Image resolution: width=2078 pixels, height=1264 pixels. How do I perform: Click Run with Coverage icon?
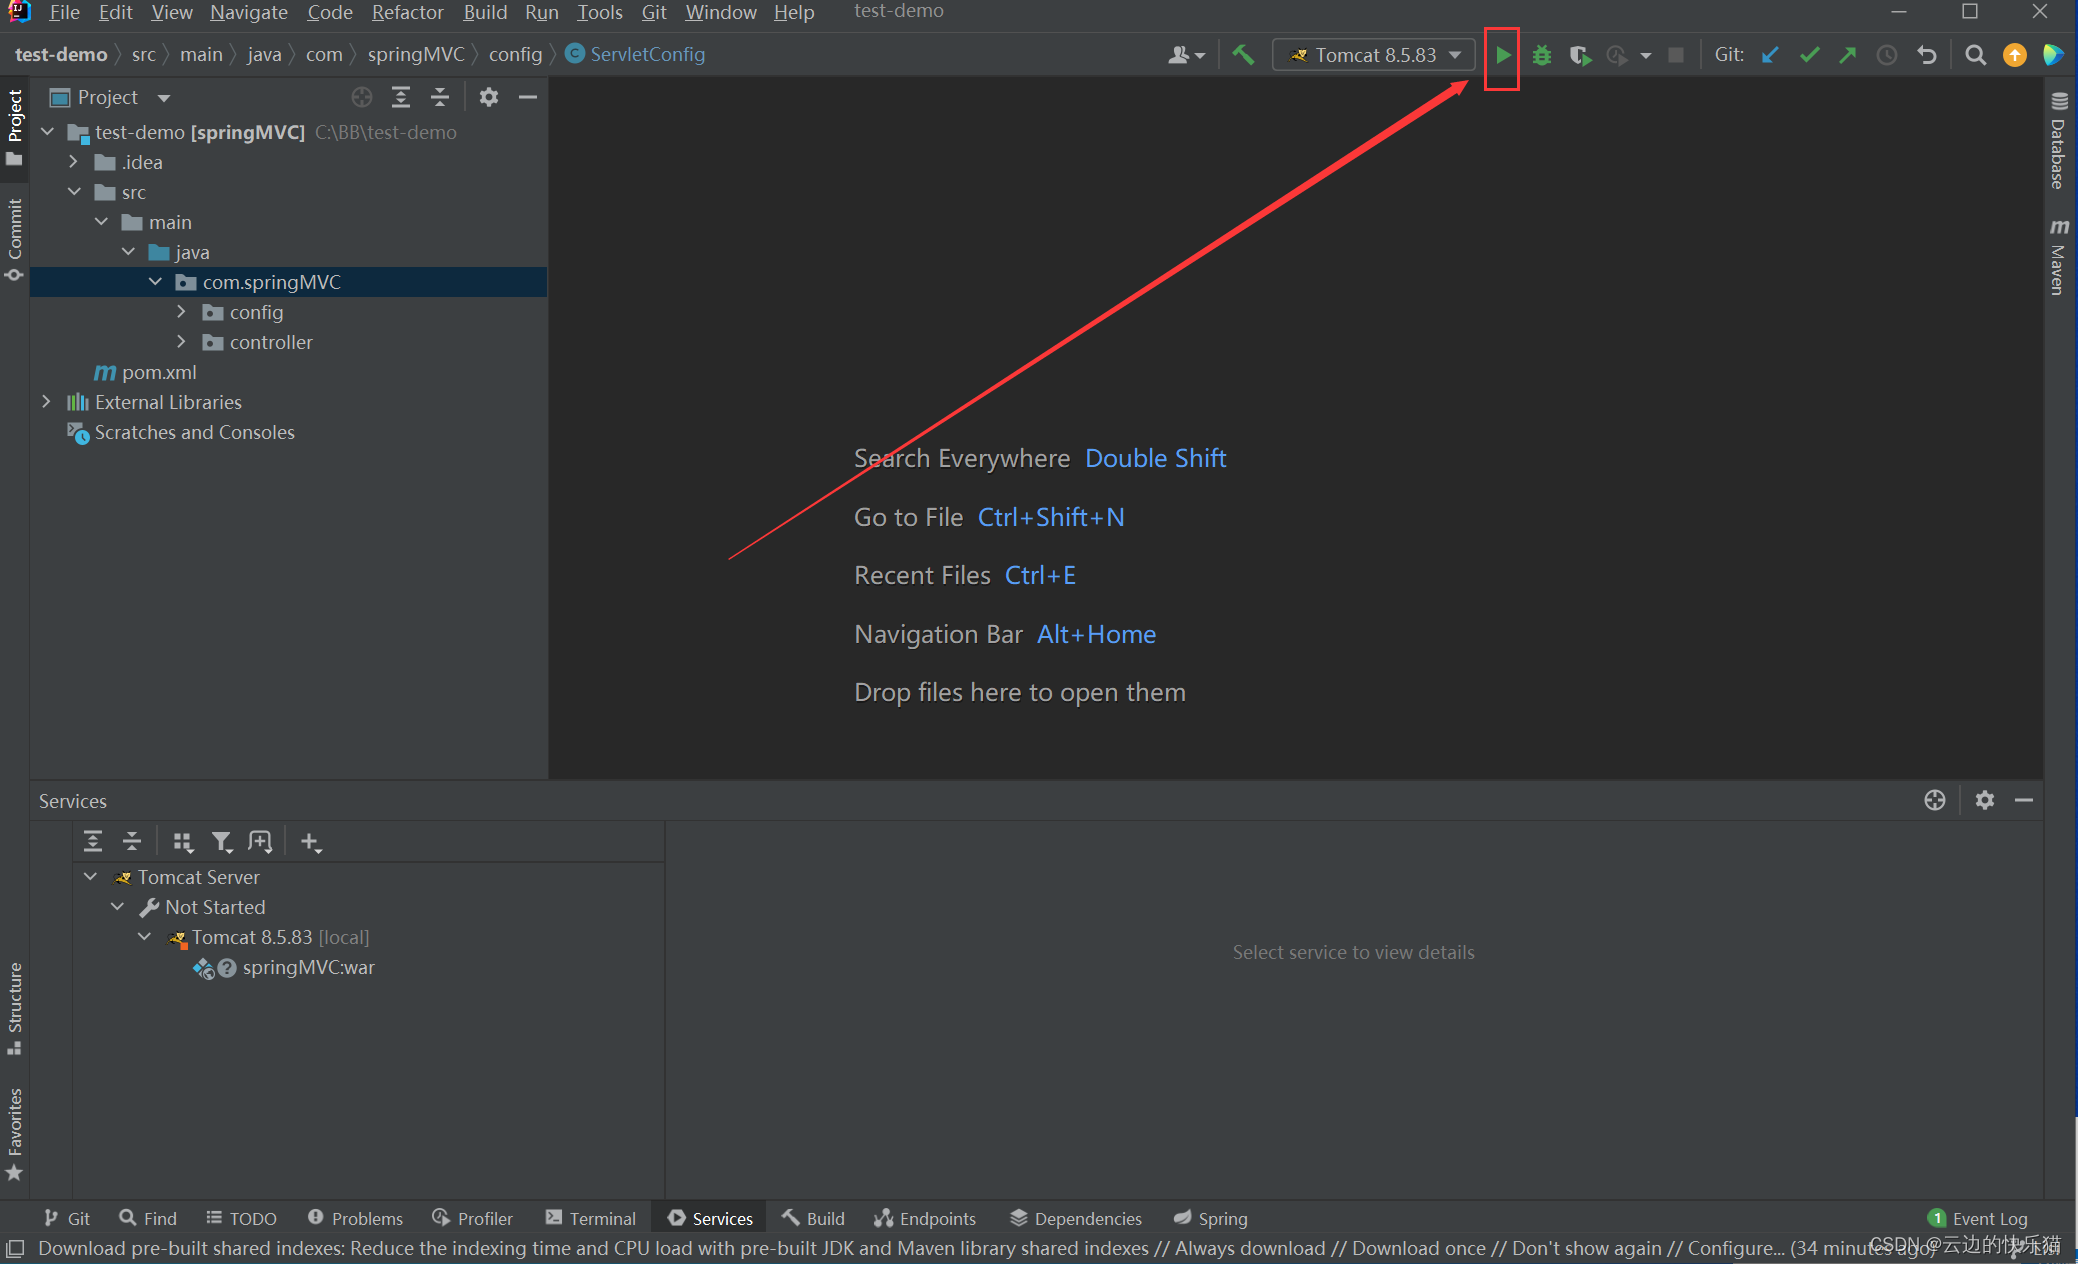click(1579, 55)
